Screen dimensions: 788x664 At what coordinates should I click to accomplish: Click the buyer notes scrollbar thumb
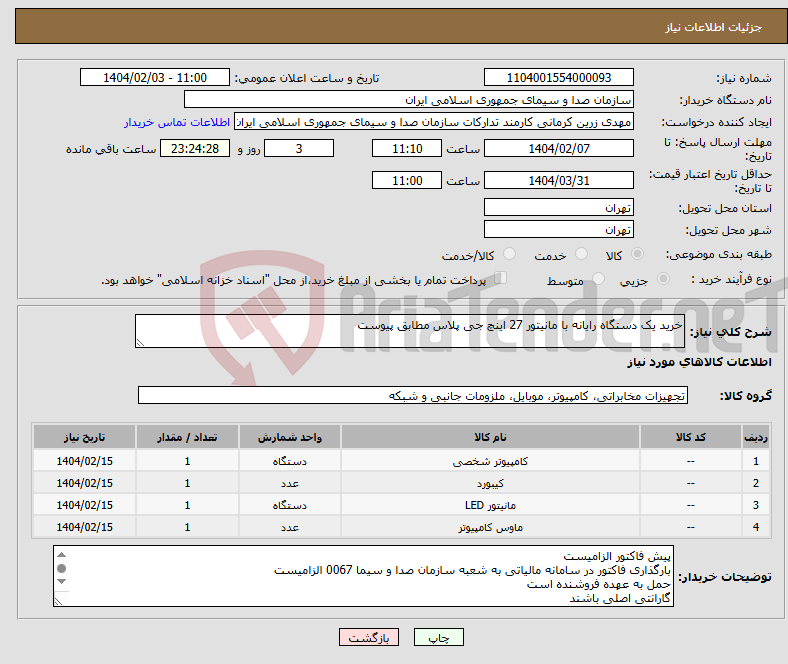click(61, 568)
